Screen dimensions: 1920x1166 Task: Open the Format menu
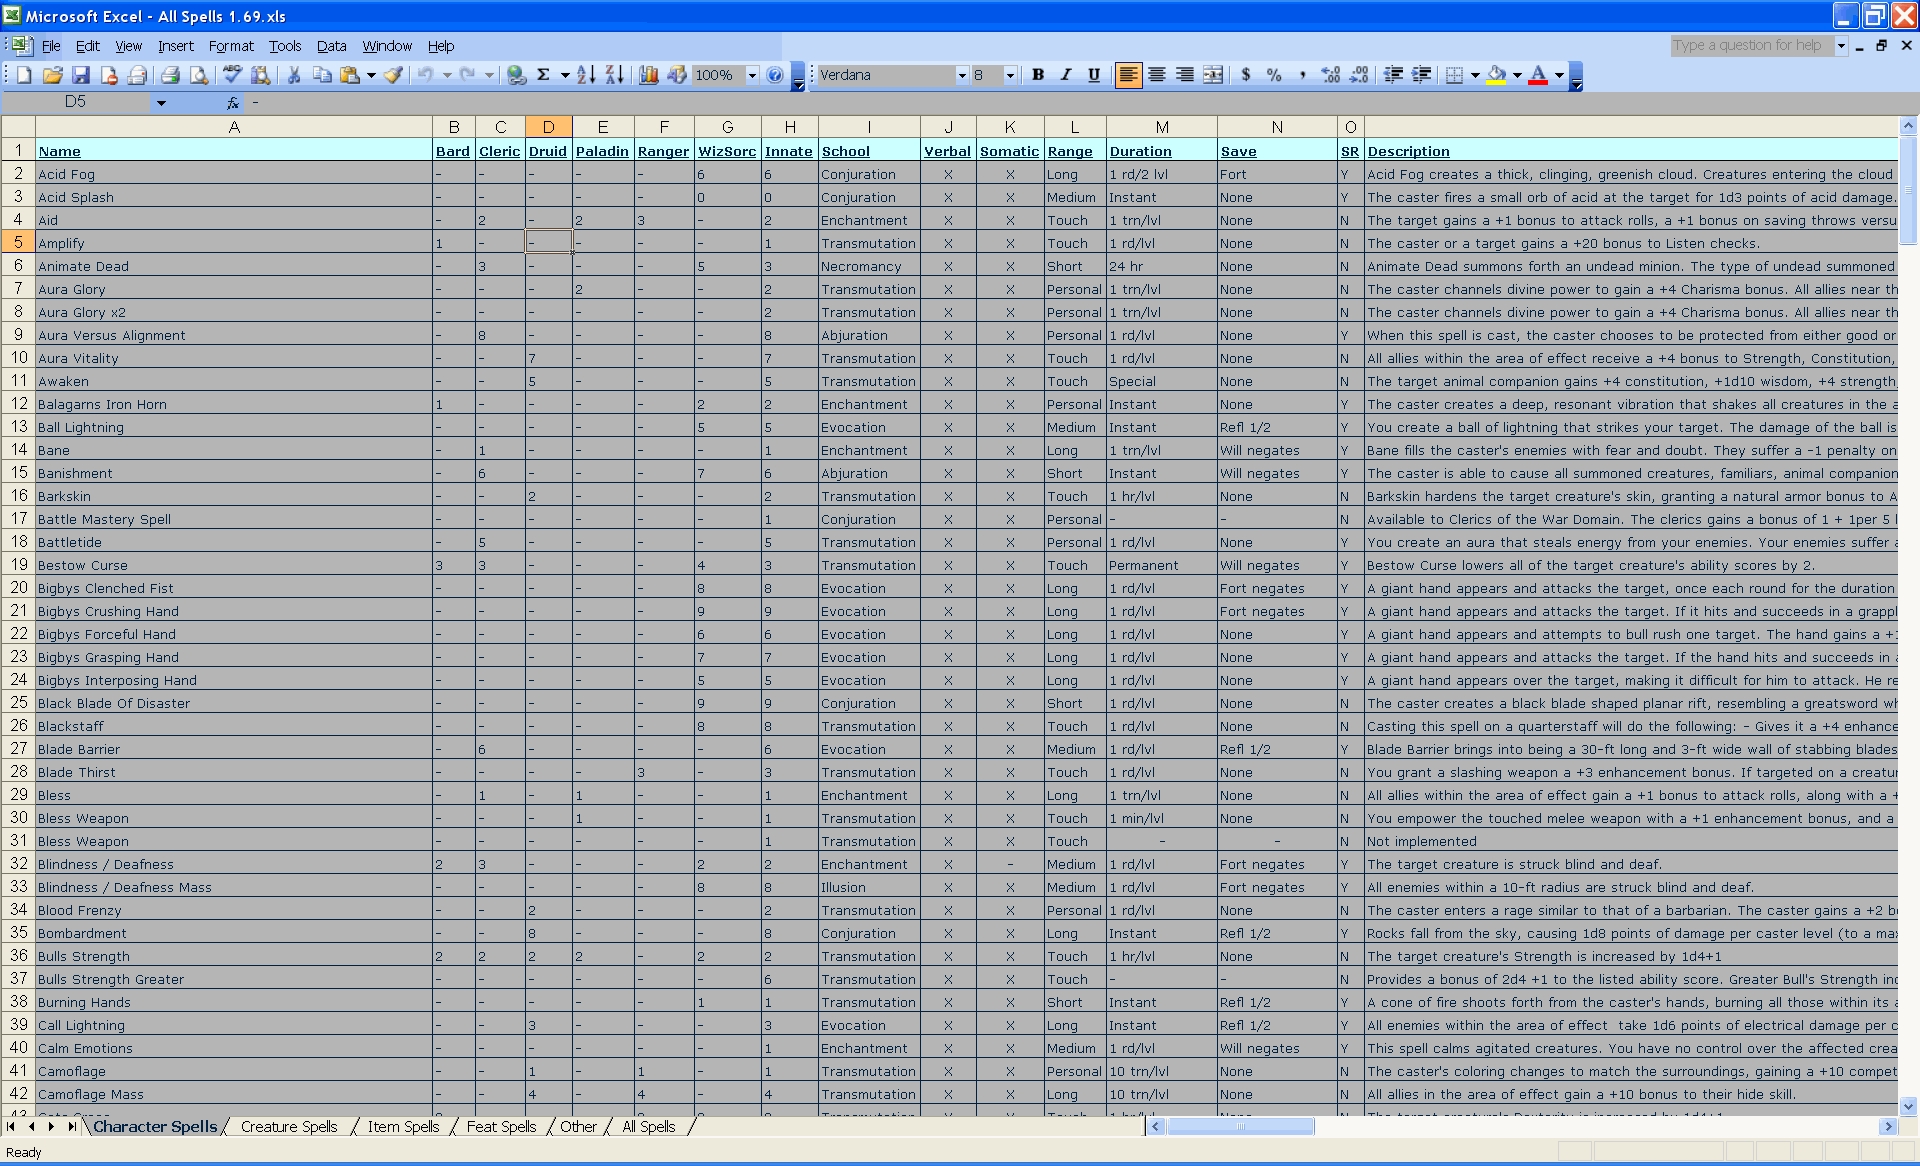231,46
